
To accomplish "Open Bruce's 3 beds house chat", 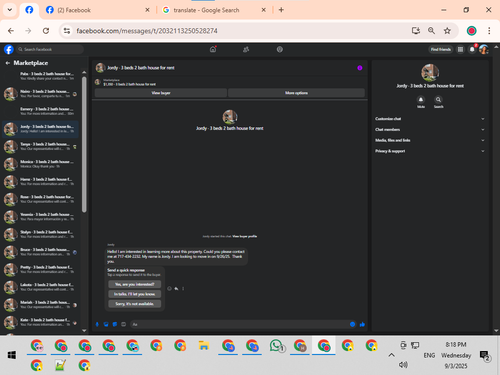I will (41, 252).
